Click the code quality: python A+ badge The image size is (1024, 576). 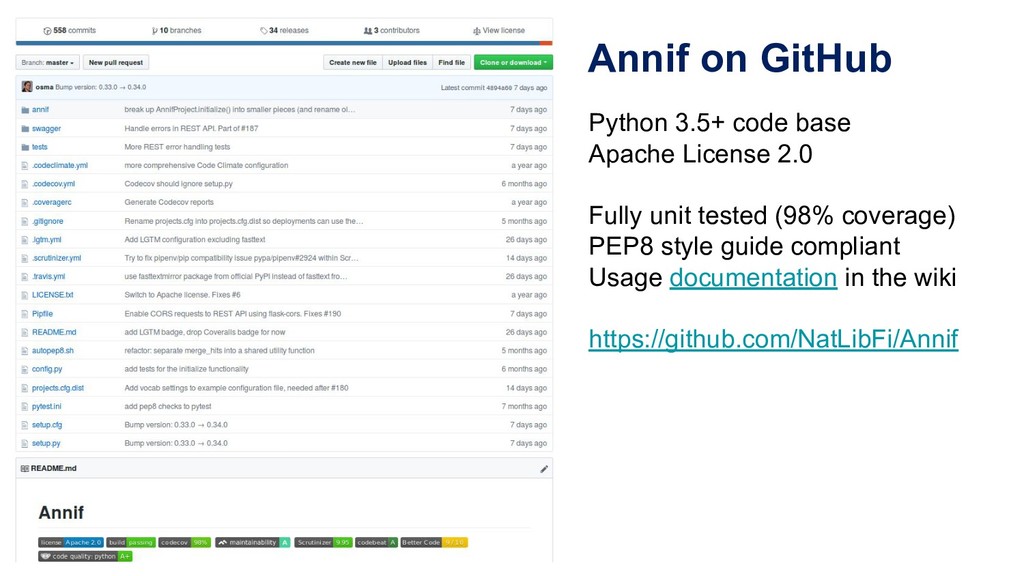pyautogui.click(x=85, y=556)
